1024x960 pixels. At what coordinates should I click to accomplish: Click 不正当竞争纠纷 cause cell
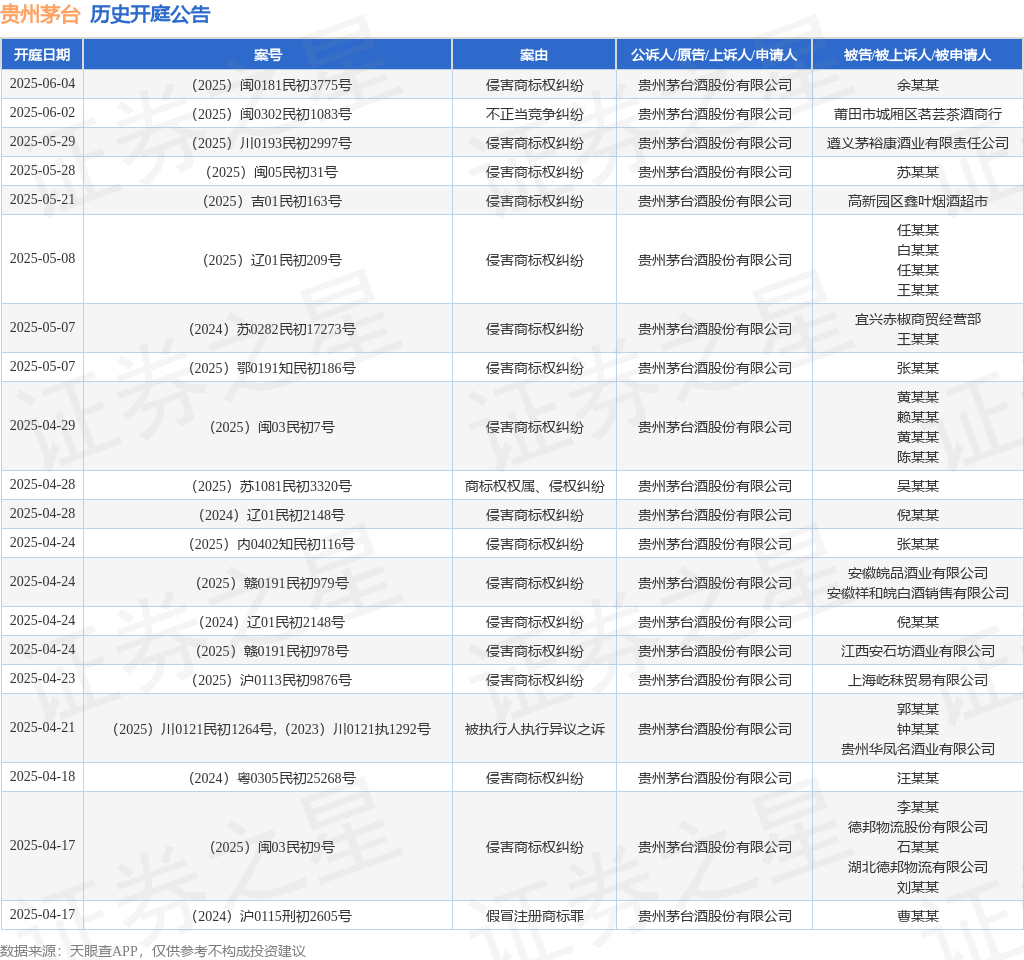[x=534, y=114]
